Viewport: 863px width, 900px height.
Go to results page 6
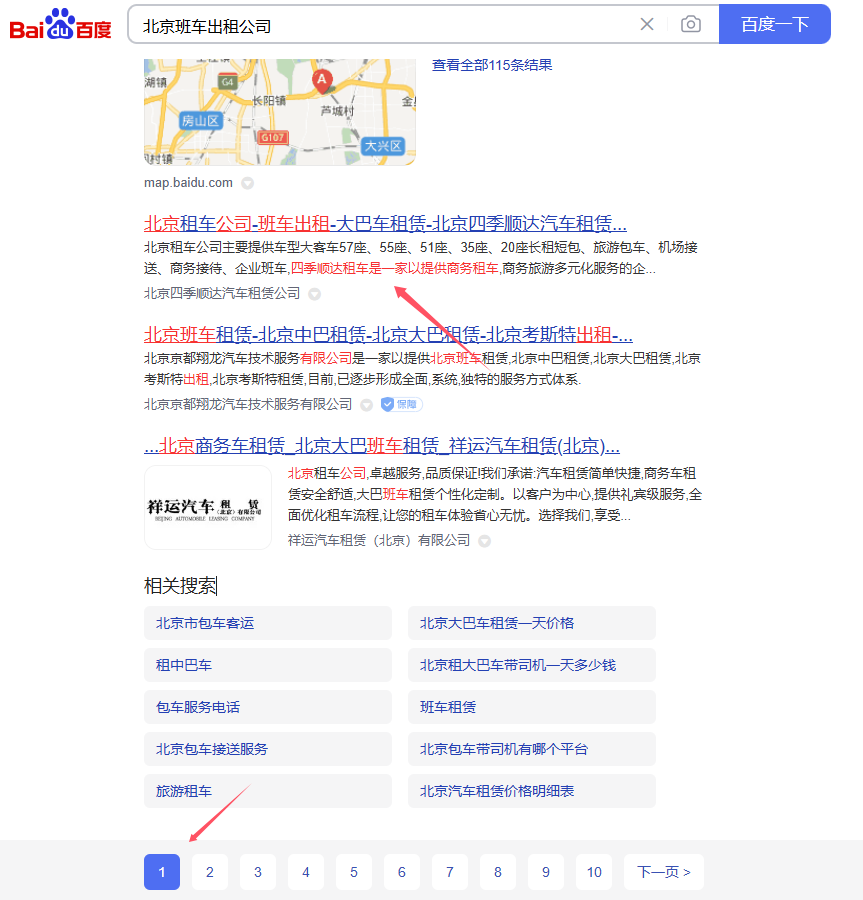[x=402, y=872]
